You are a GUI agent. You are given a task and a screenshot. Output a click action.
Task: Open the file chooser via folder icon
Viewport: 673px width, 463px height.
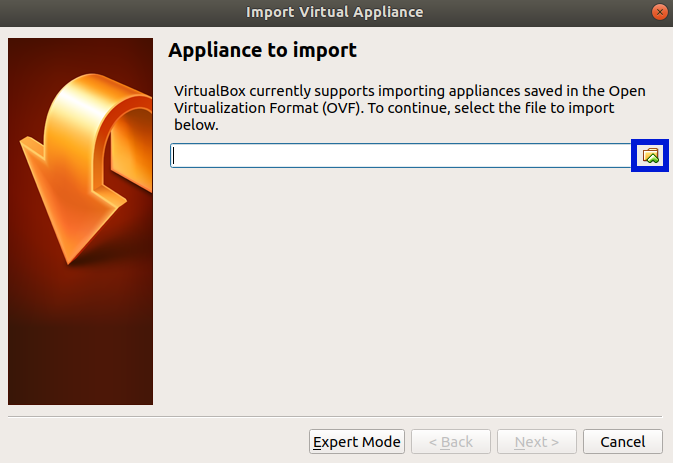coord(650,155)
